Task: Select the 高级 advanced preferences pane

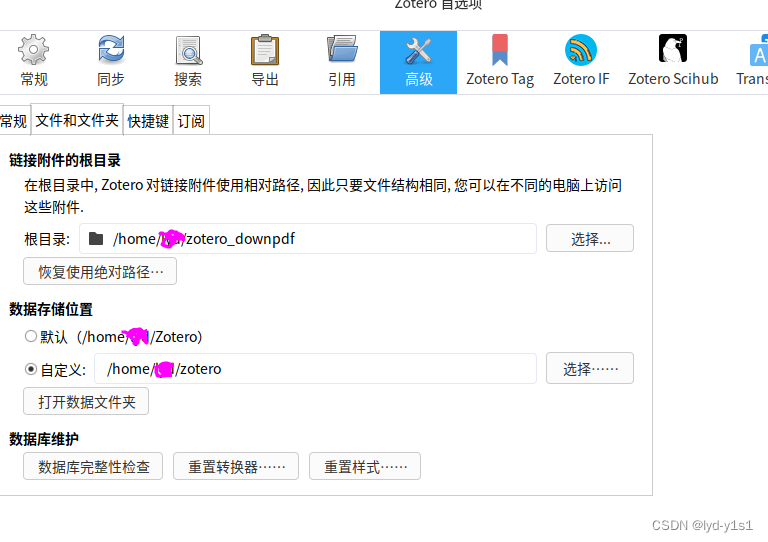Action: [x=419, y=62]
